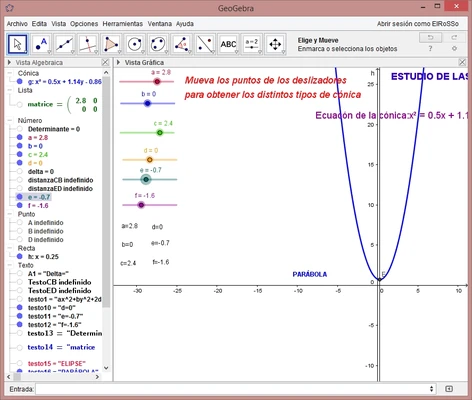Click algebra panel scroll right arrow
Viewport: 472px width, 400px height.
click(97, 377)
